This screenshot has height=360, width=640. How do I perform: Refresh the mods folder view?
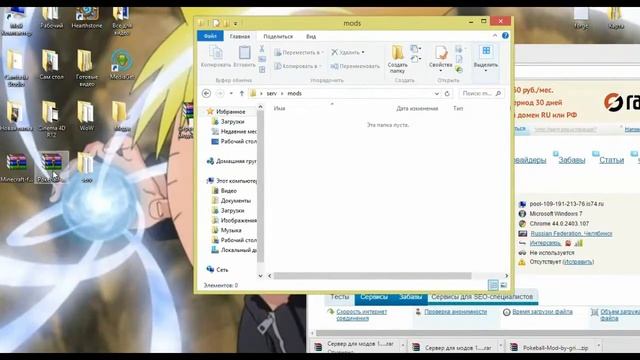447,93
